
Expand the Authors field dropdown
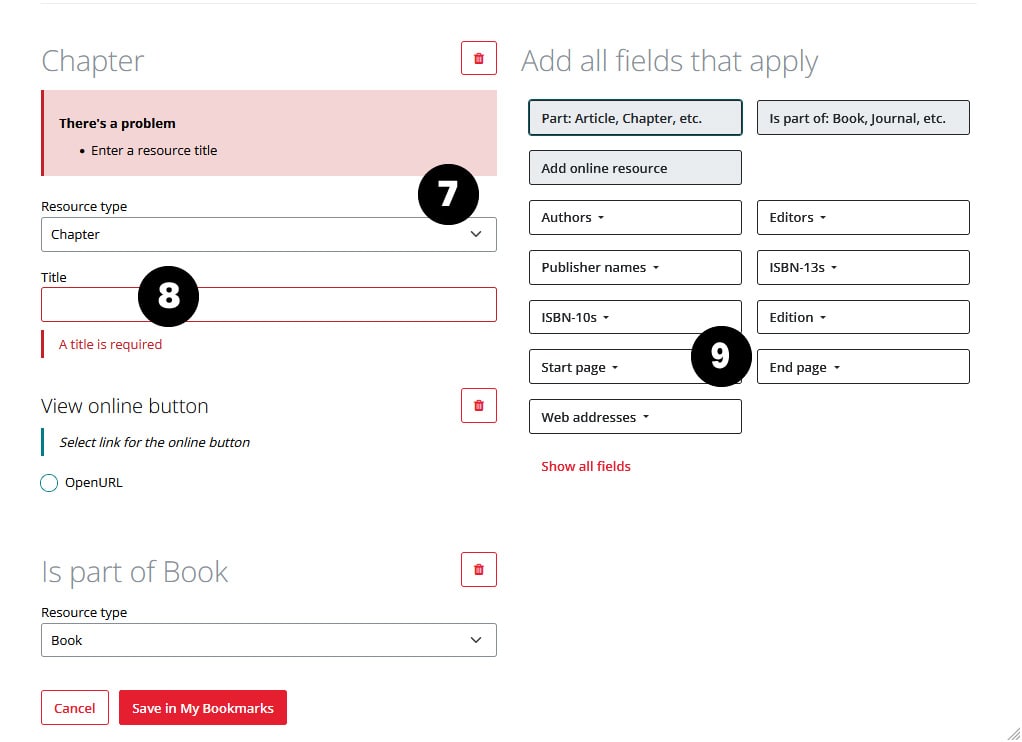click(x=634, y=218)
